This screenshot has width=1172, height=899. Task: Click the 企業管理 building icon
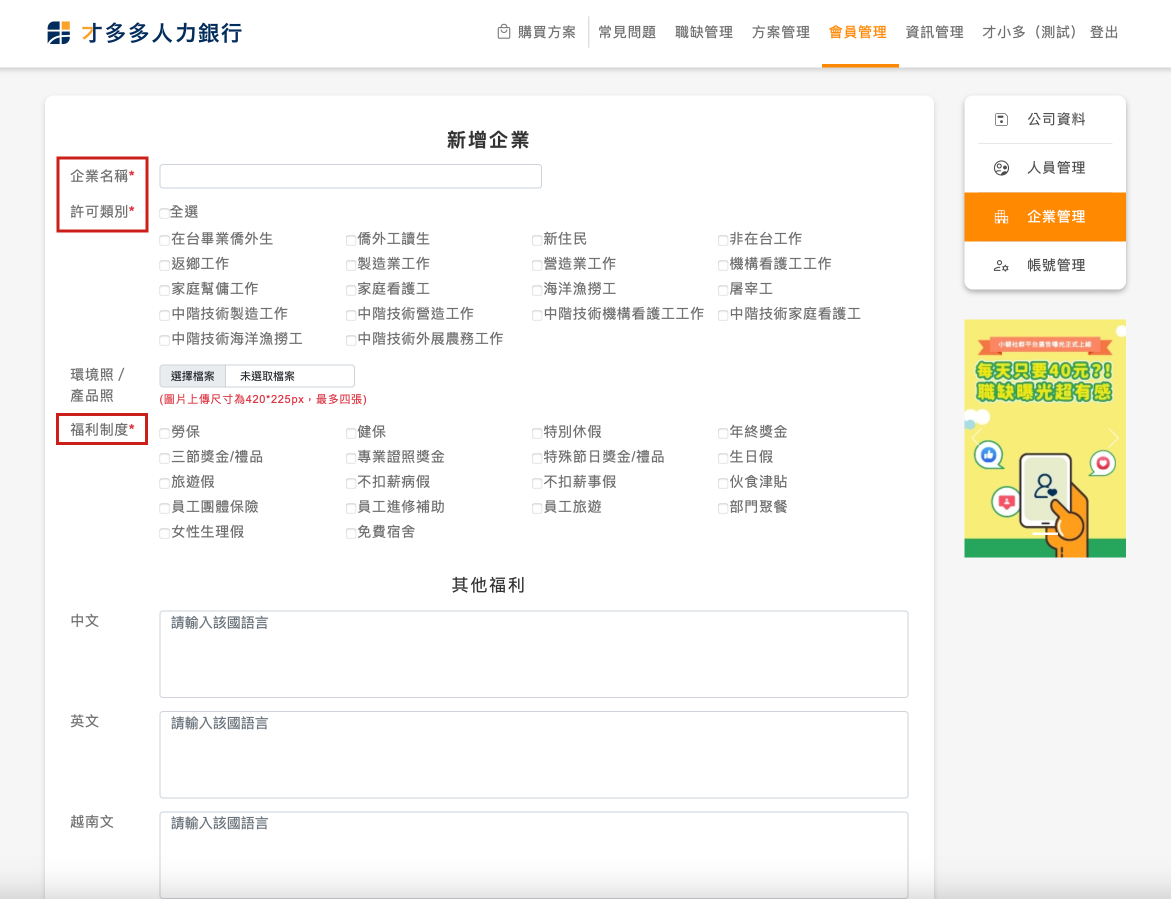[1001, 217]
